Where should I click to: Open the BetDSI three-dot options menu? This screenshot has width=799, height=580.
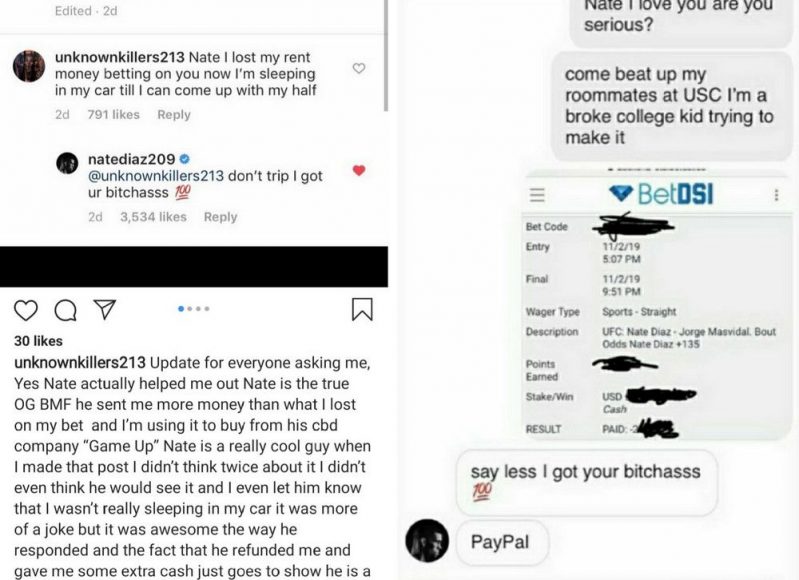coord(776,195)
